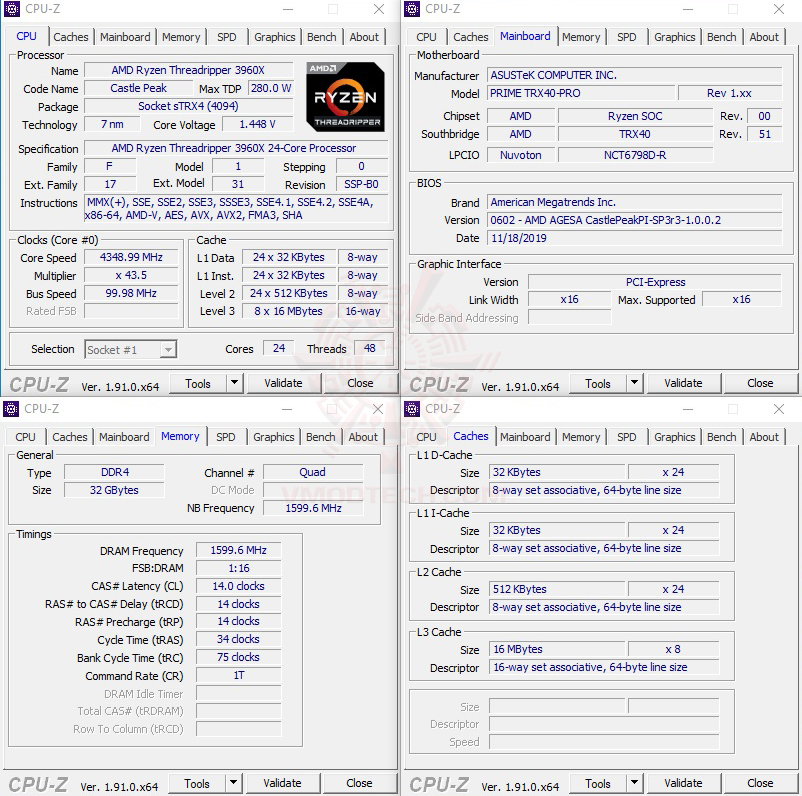This screenshot has height=796, width=802.
Task: Click the CPU-Z icon in the CPU window title bar
Action: click(11, 9)
